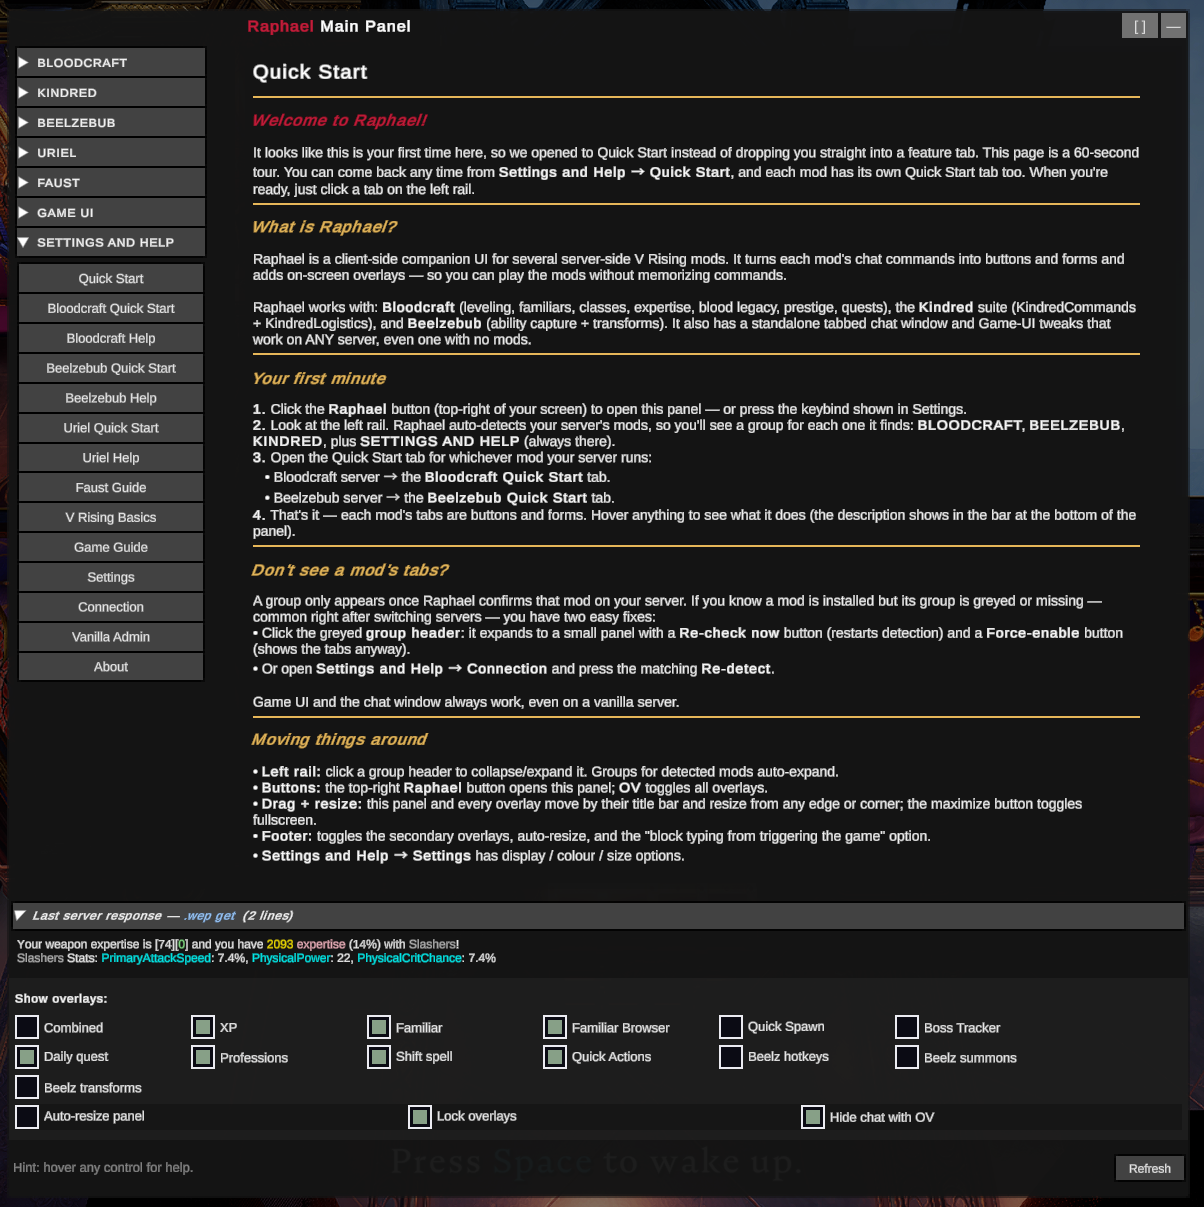Open the Vanilla Admin tab
Viewport: 1204px width, 1207px height.
tap(111, 637)
